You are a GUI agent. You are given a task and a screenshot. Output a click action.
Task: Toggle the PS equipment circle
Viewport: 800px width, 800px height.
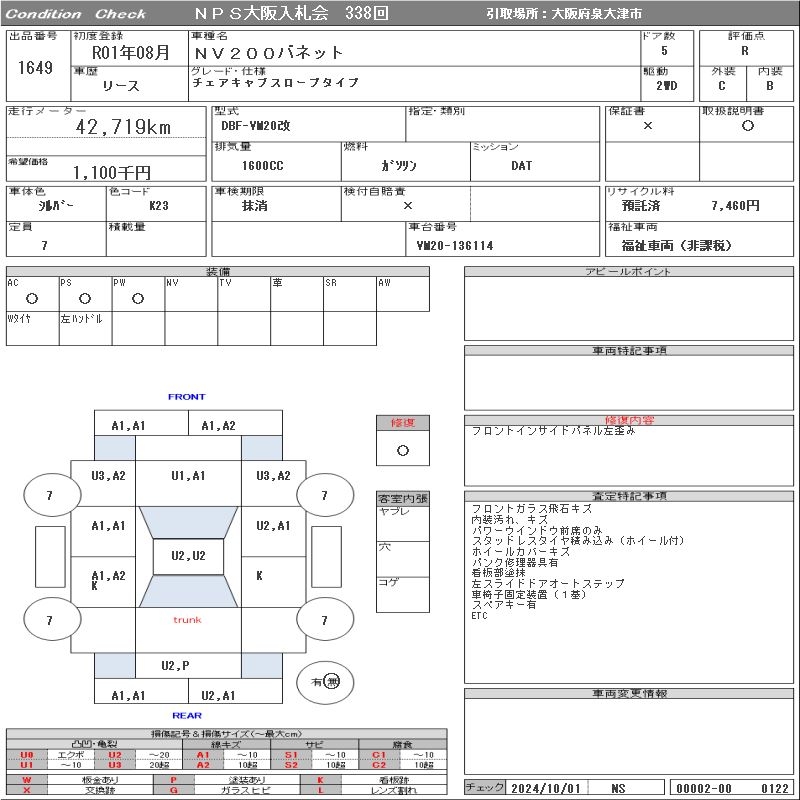tap(85, 298)
